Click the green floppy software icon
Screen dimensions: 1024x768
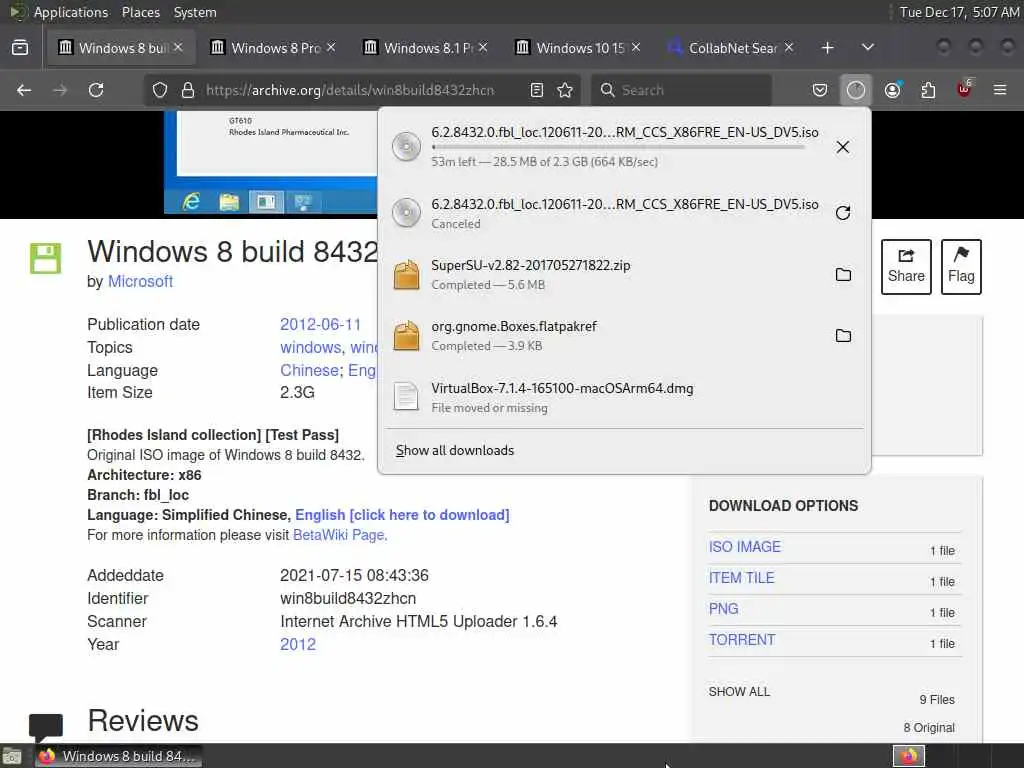[x=45, y=258]
